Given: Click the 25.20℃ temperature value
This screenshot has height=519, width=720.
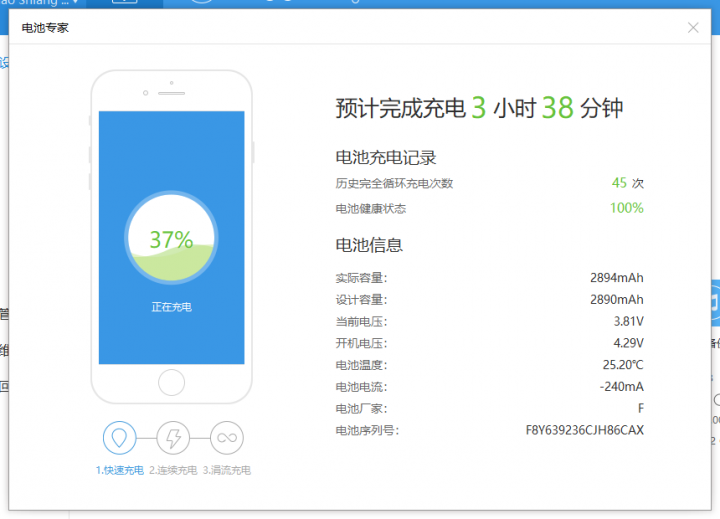Looking at the screenshot, I should (623, 365).
